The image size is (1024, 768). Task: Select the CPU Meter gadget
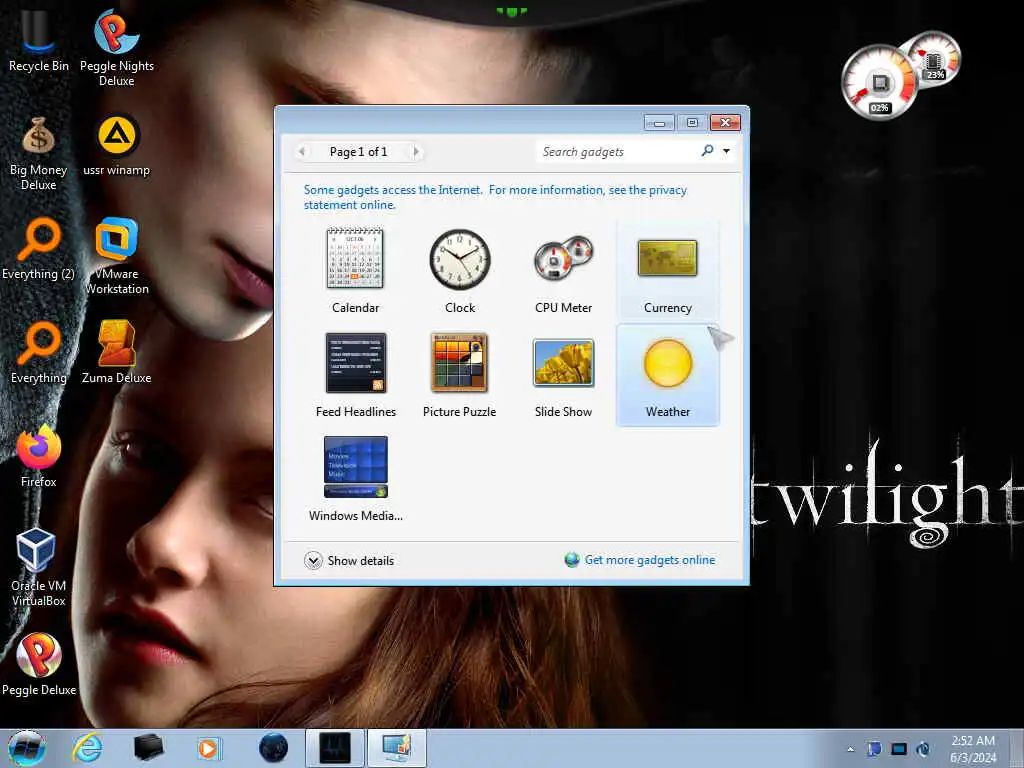point(564,270)
